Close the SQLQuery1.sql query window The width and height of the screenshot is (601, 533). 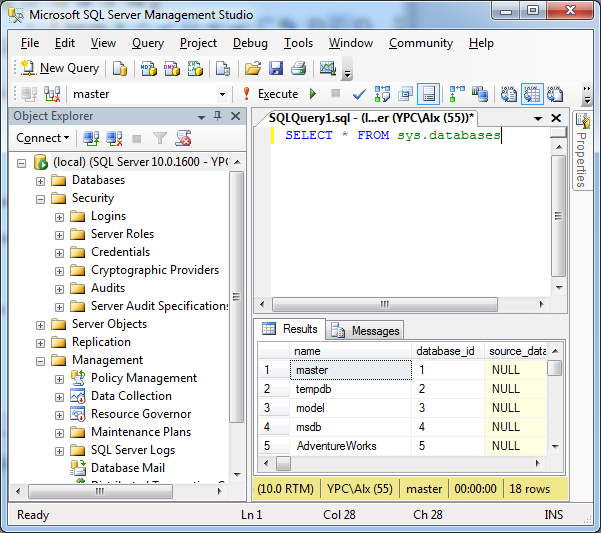[x=556, y=118]
